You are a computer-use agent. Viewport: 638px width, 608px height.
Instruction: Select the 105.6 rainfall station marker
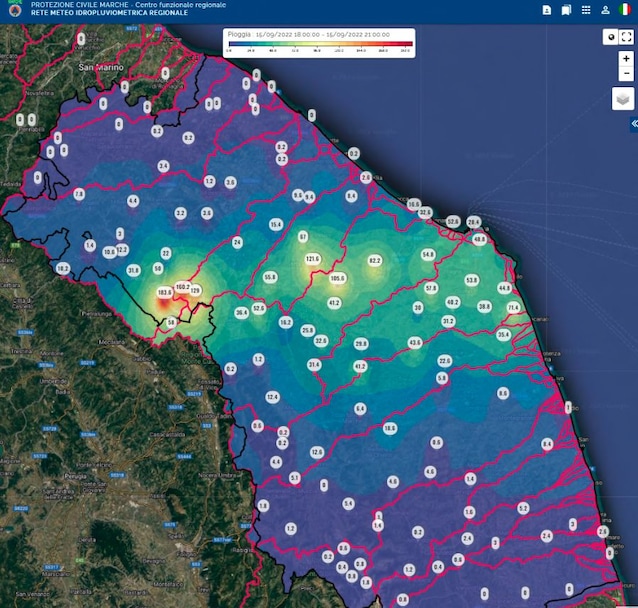[x=337, y=278]
